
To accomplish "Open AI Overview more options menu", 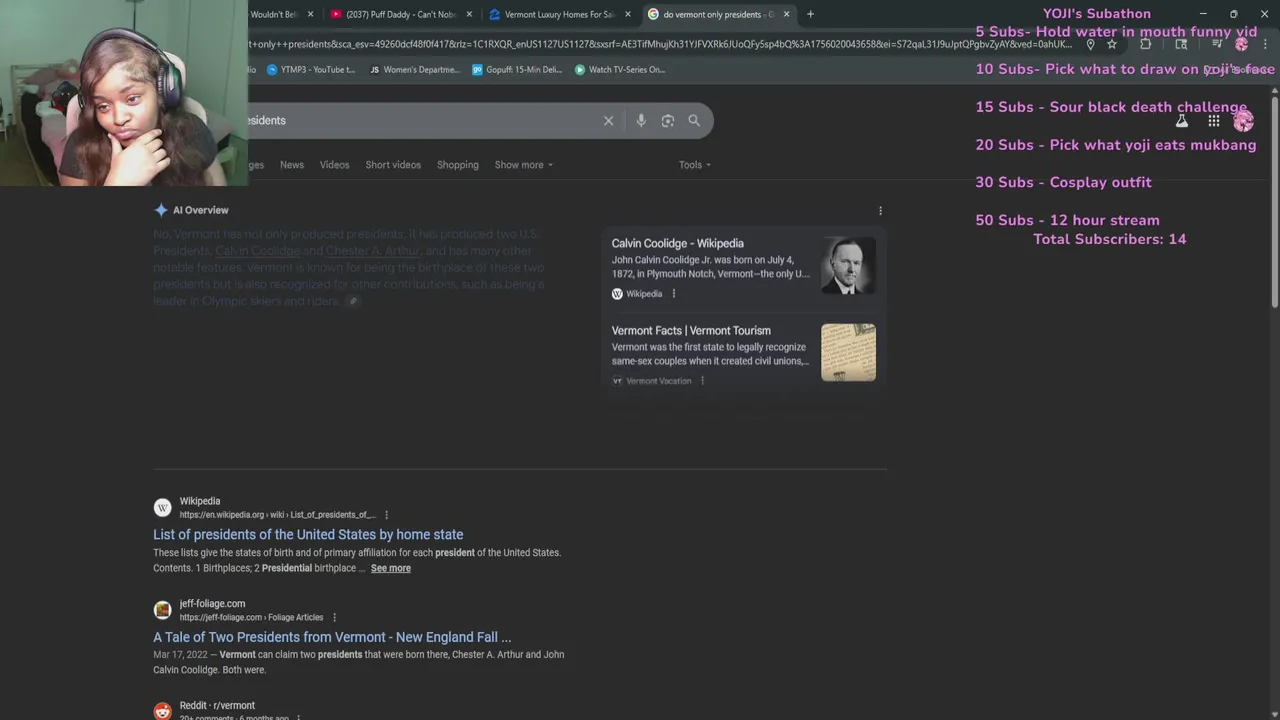I will (x=880, y=211).
